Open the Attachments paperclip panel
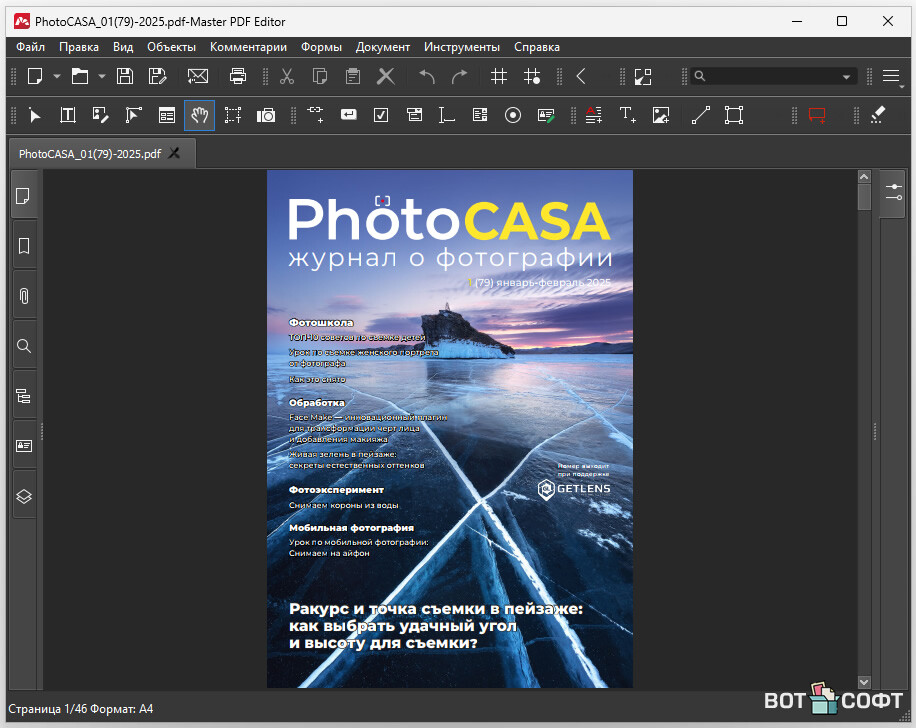Viewport: 916px width, 728px height. pyautogui.click(x=24, y=296)
